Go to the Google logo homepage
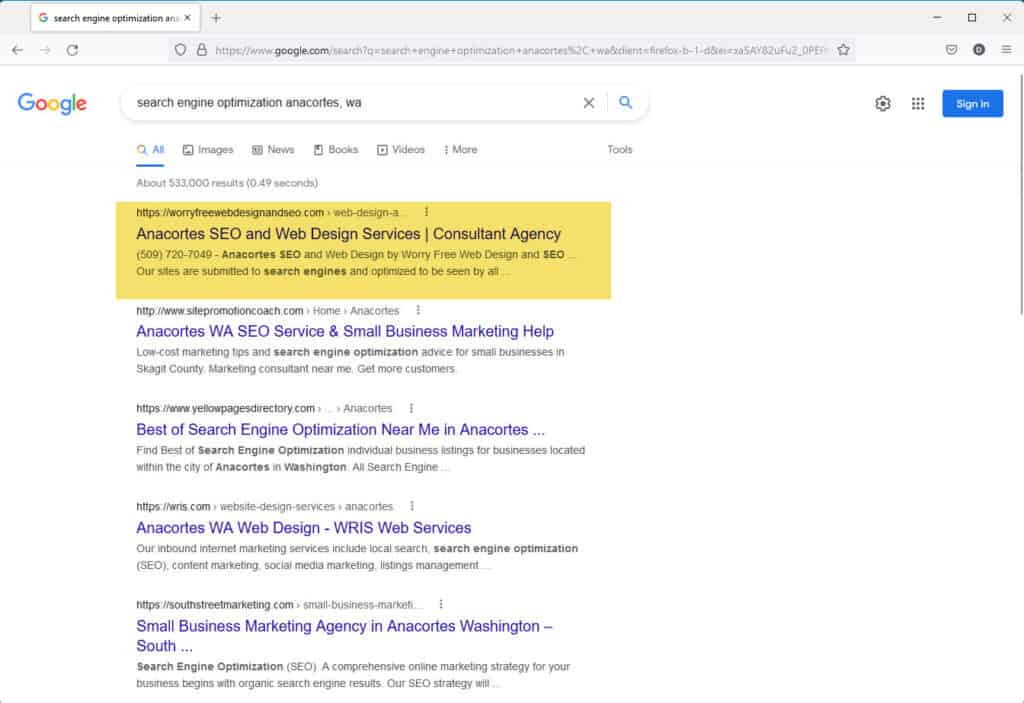Image resolution: width=1024 pixels, height=703 pixels. click(52, 103)
